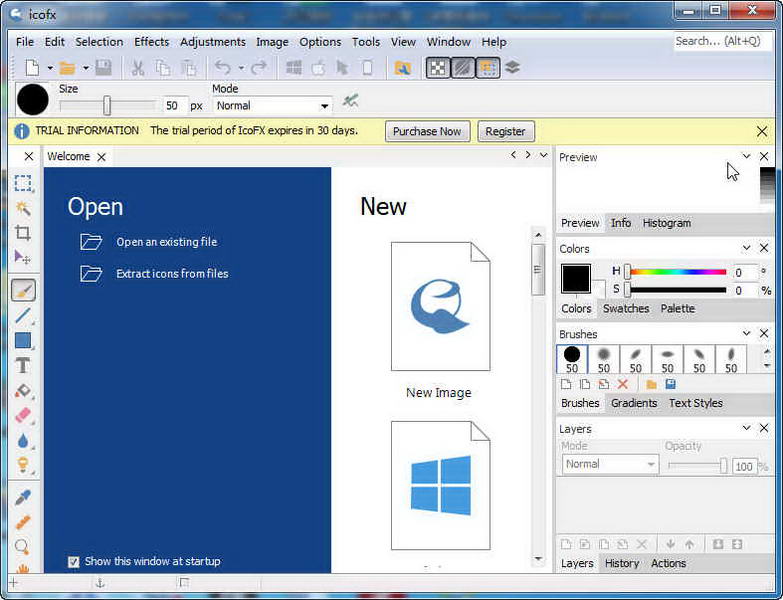Click the Apple icon creation toolbar button

tap(319, 68)
